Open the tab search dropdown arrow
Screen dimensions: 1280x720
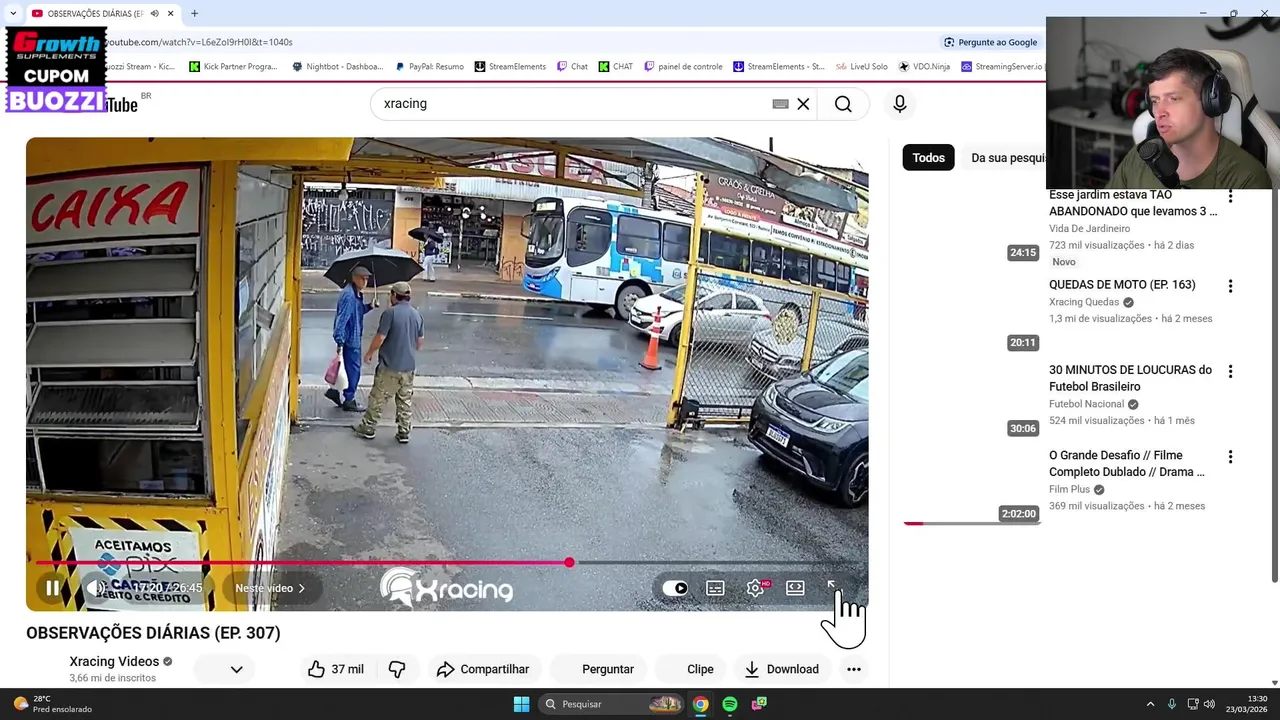click(12, 14)
